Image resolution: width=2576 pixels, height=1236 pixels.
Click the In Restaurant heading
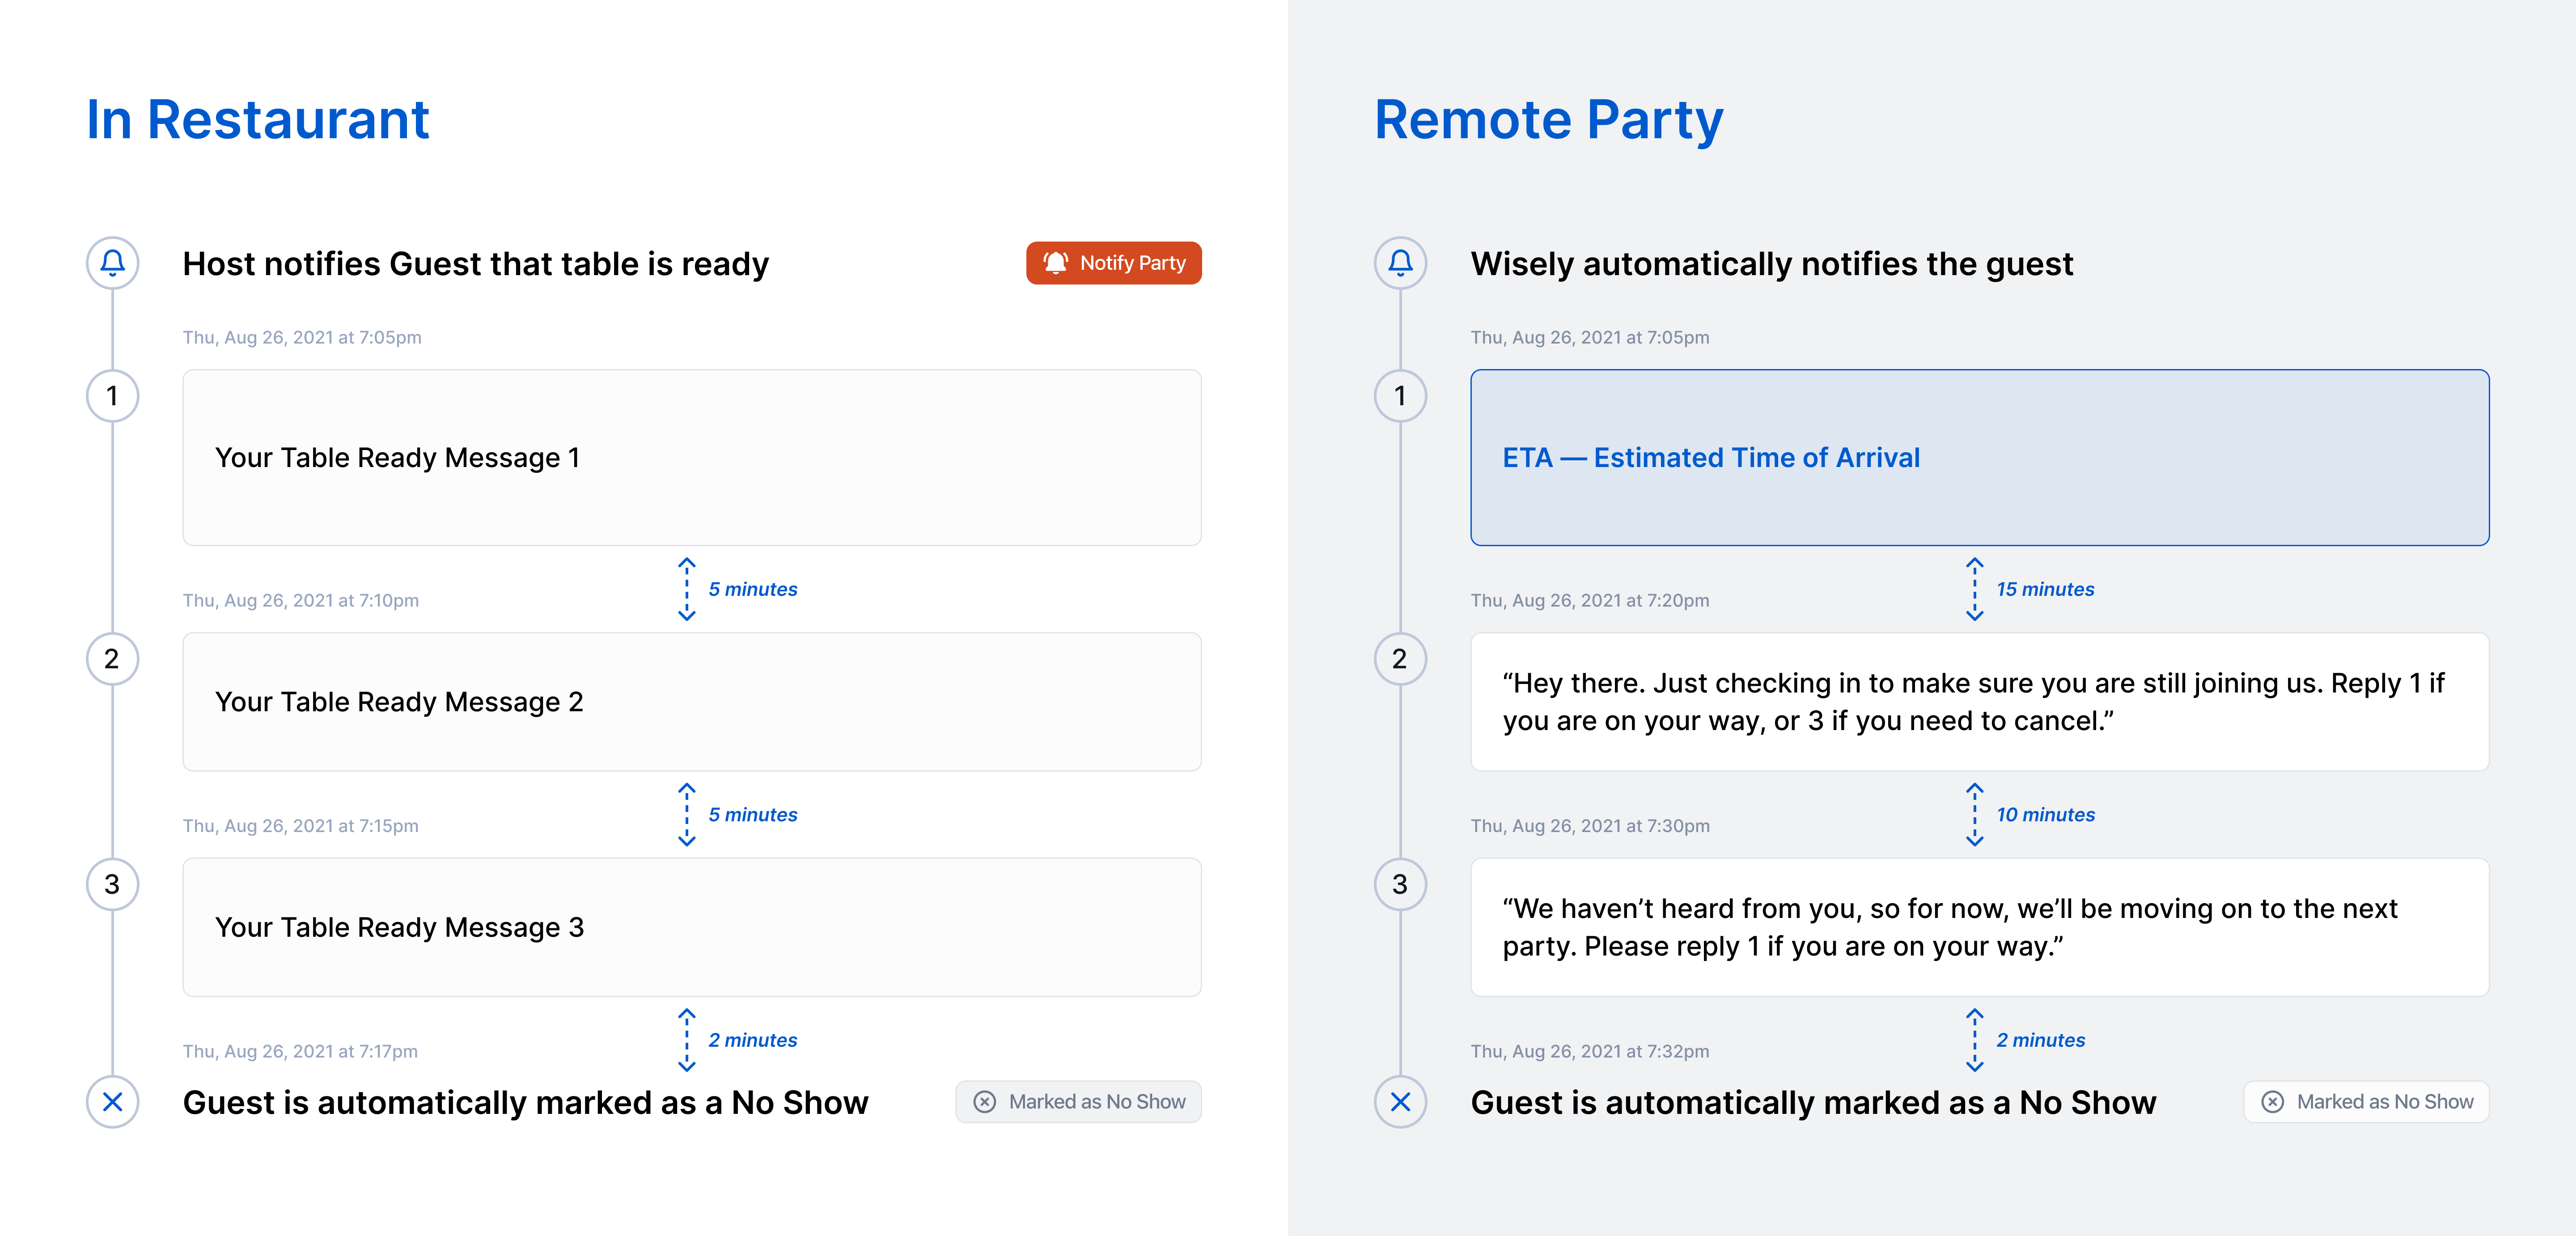[258, 120]
